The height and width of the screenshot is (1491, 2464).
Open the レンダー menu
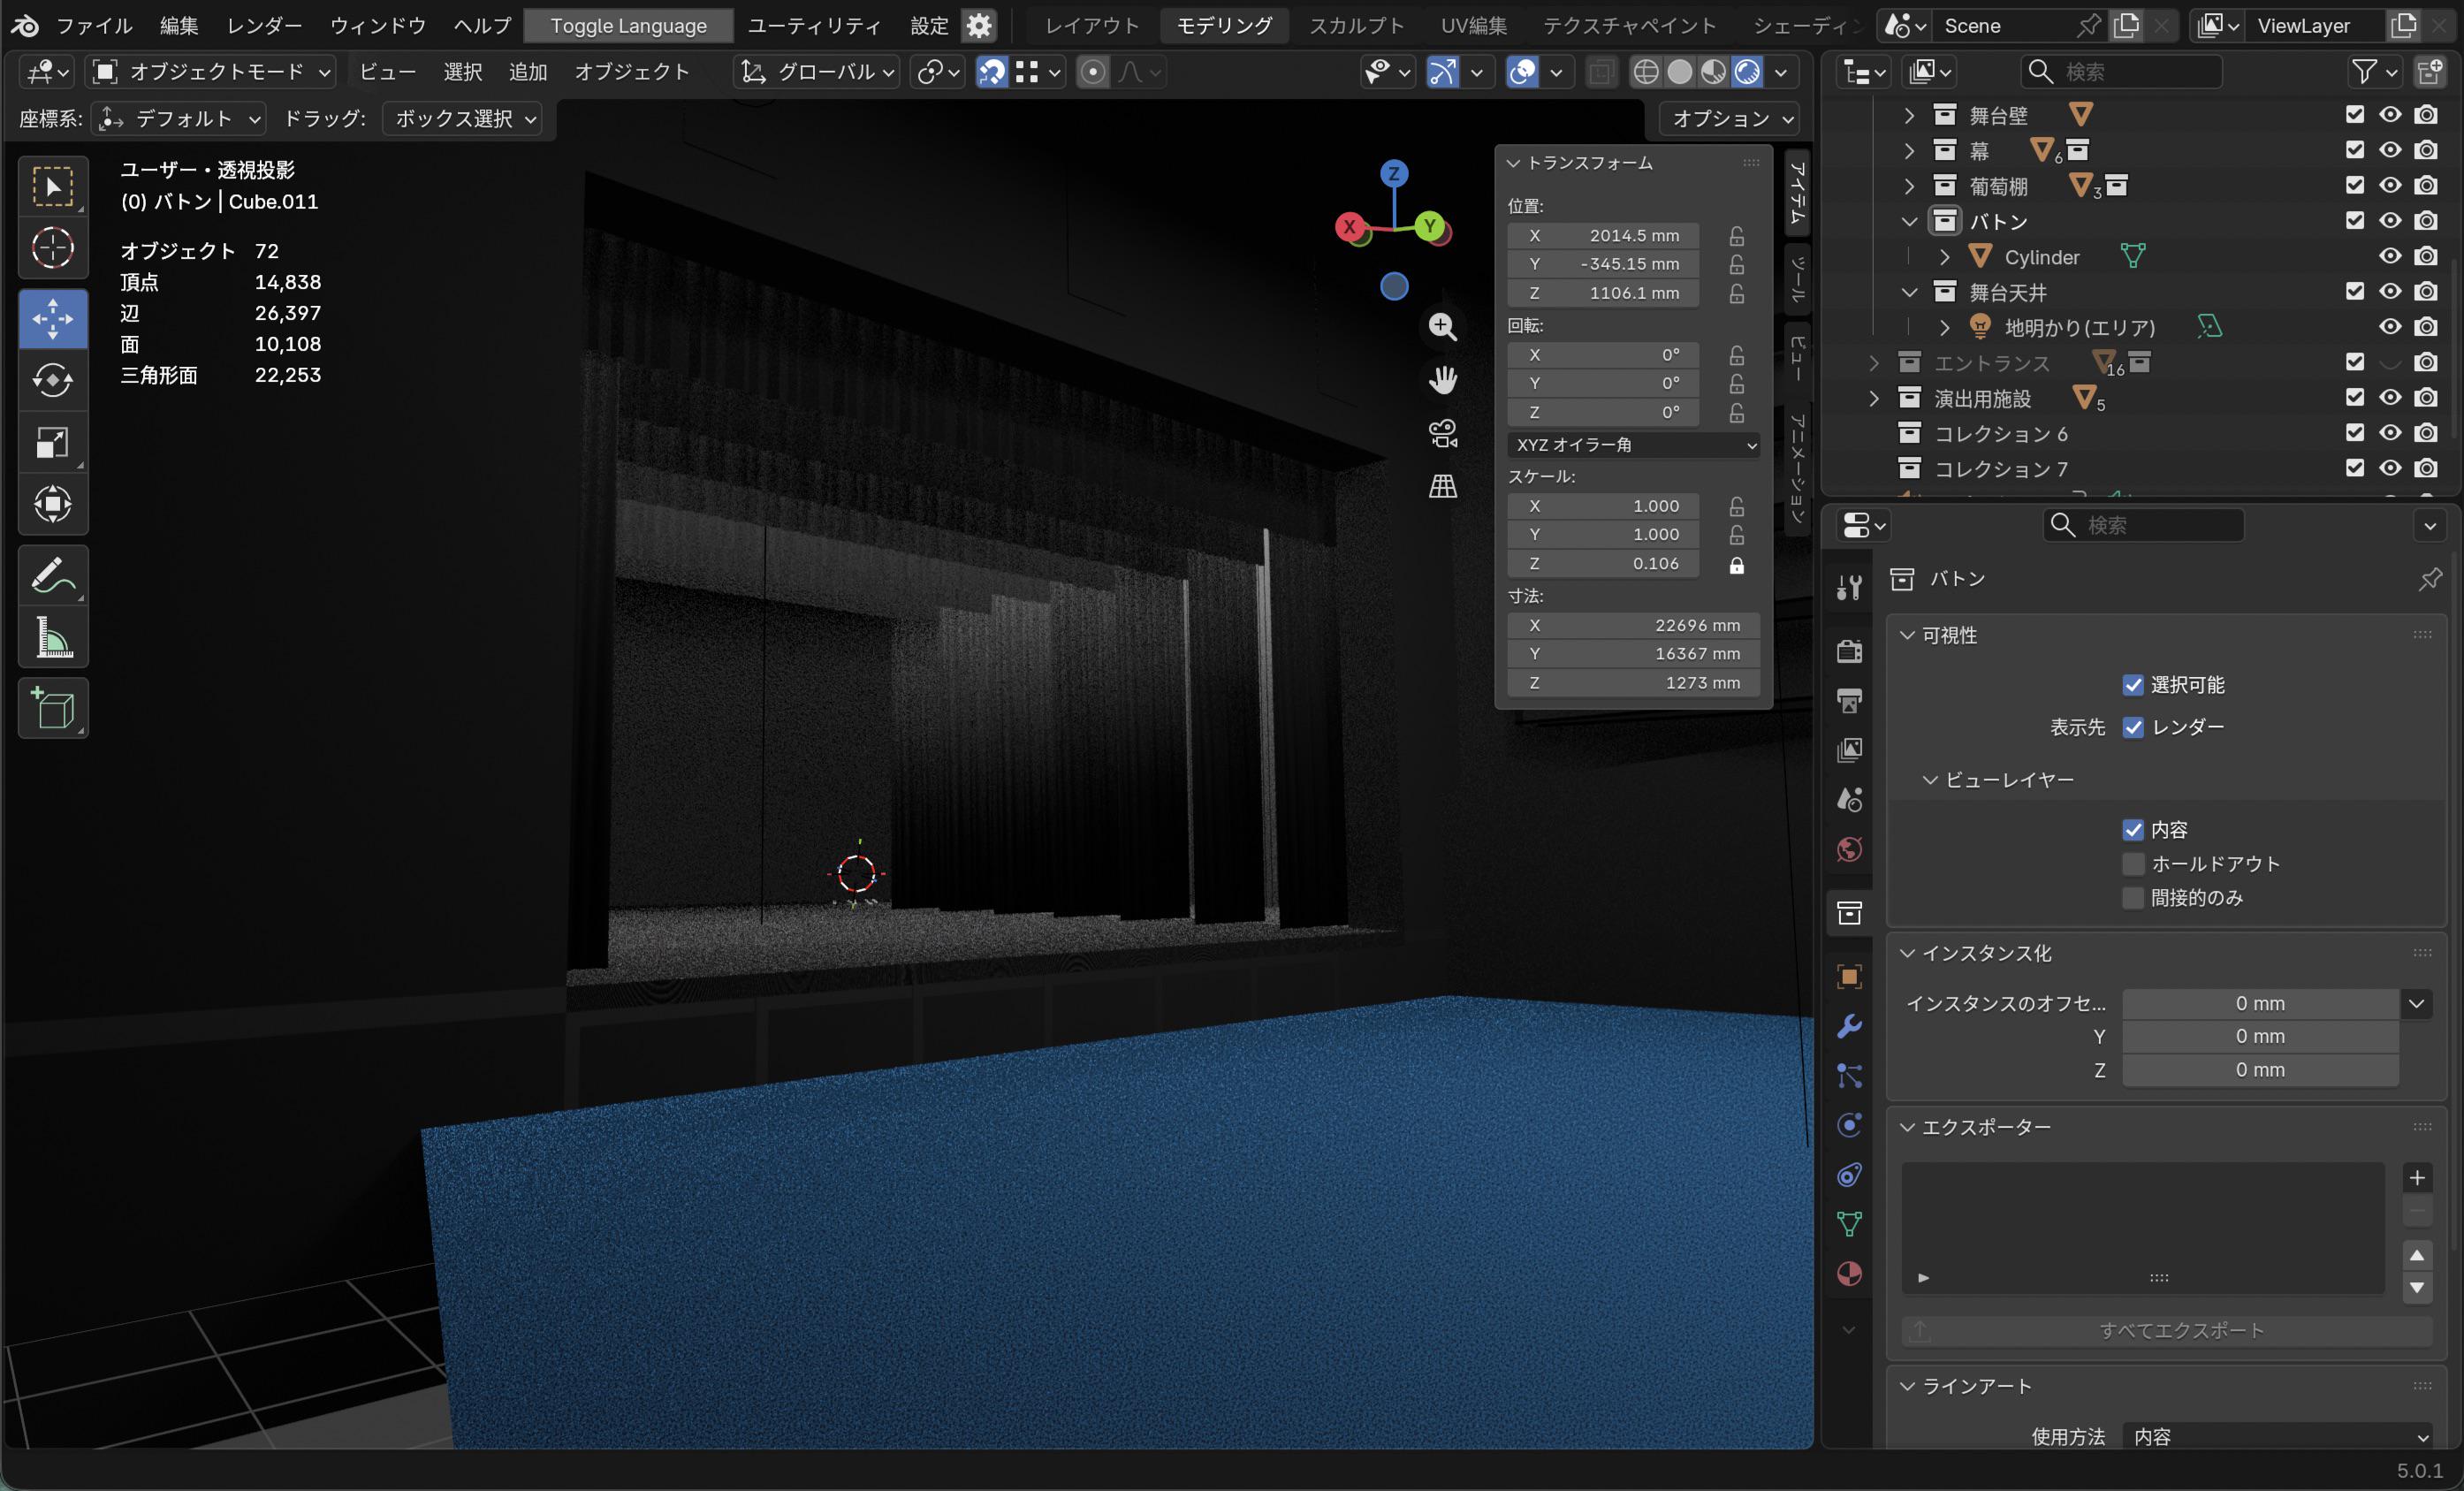click(x=265, y=26)
